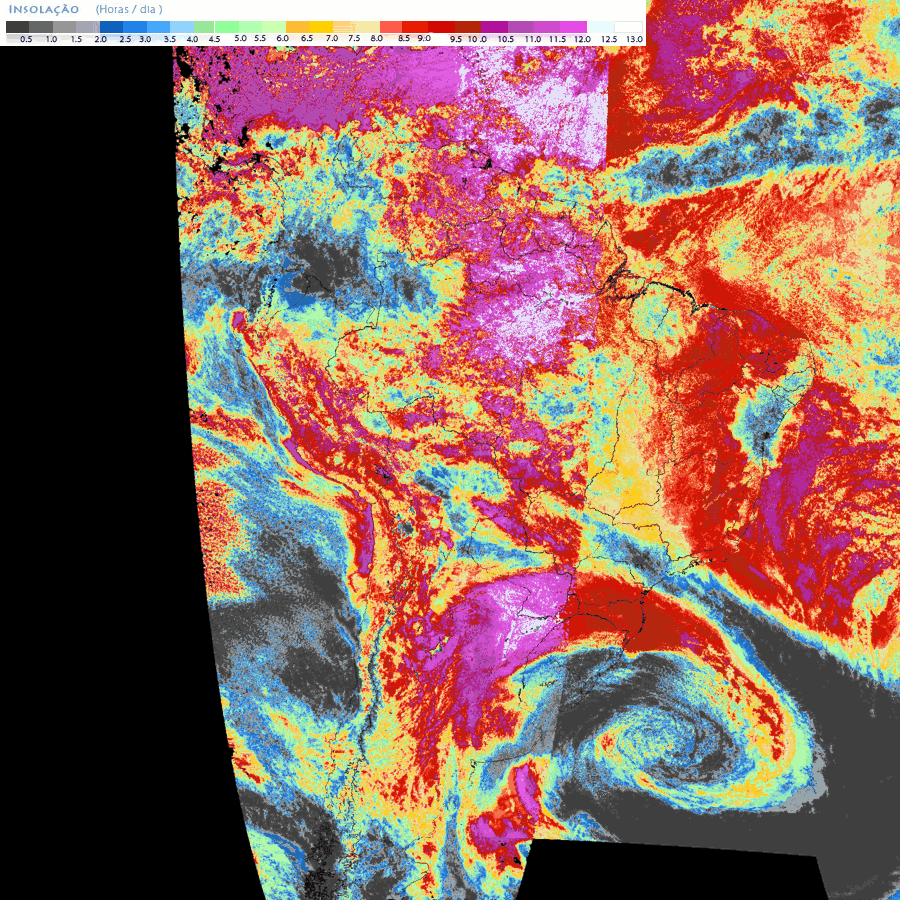Click the 7.5 legend value
Image resolution: width=900 pixels, height=900 pixels.
coord(354,38)
